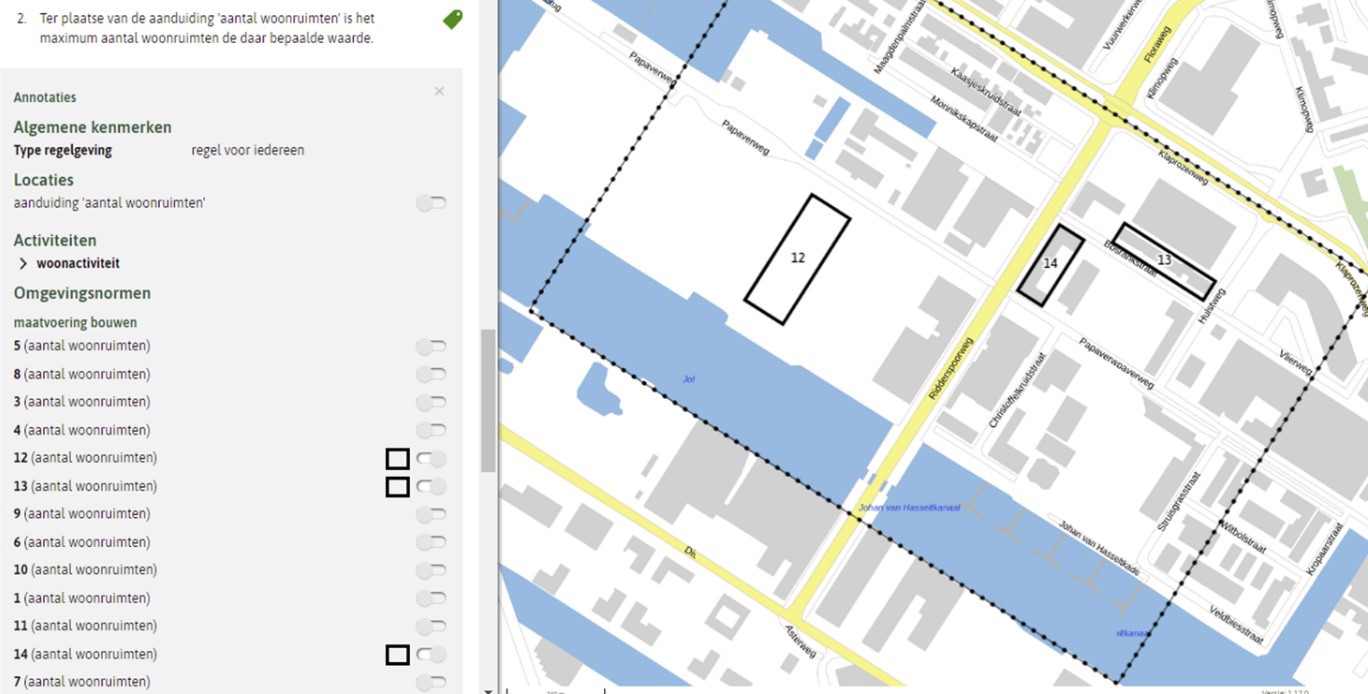Image resolution: width=1368 pixels, height=694 pixels.
Task: Click the Ridderspoorweg street label
Action: pos(952,368)
